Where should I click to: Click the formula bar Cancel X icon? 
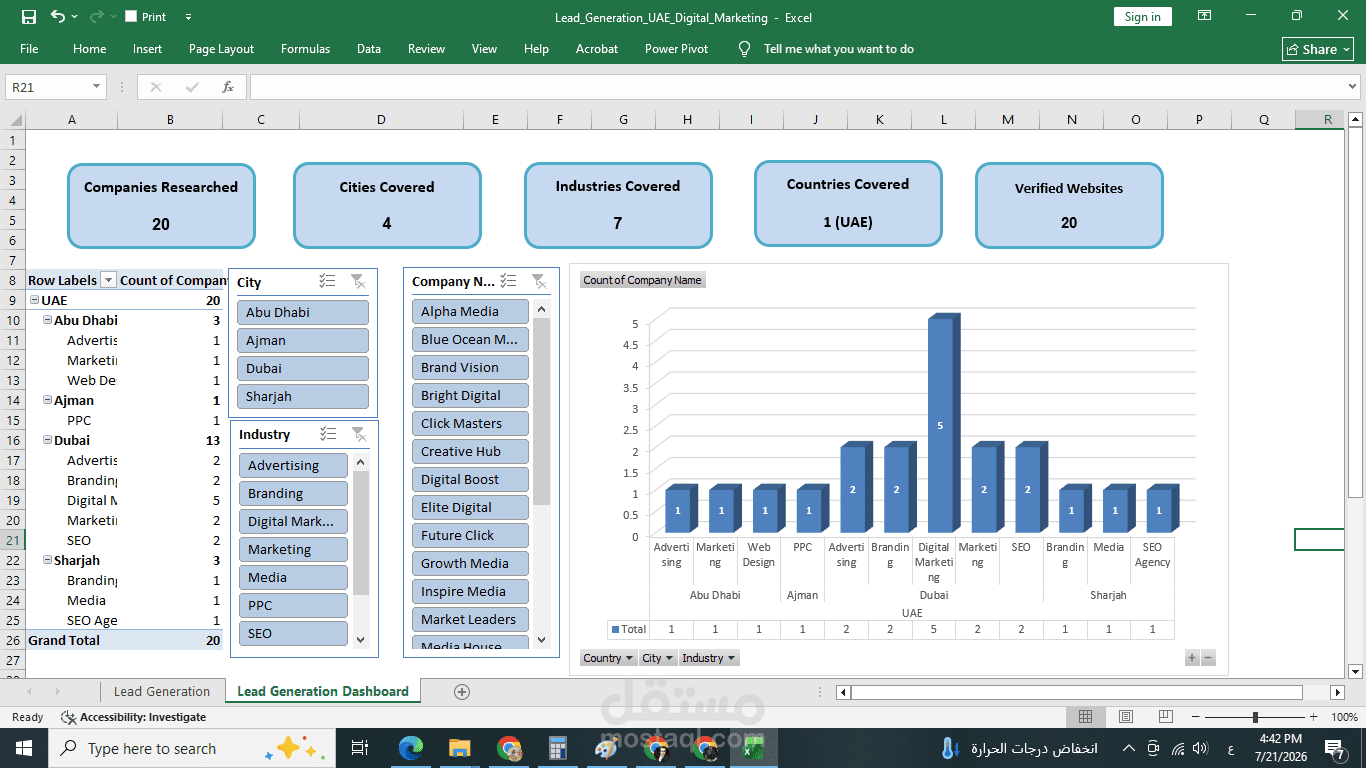point(156,87)
